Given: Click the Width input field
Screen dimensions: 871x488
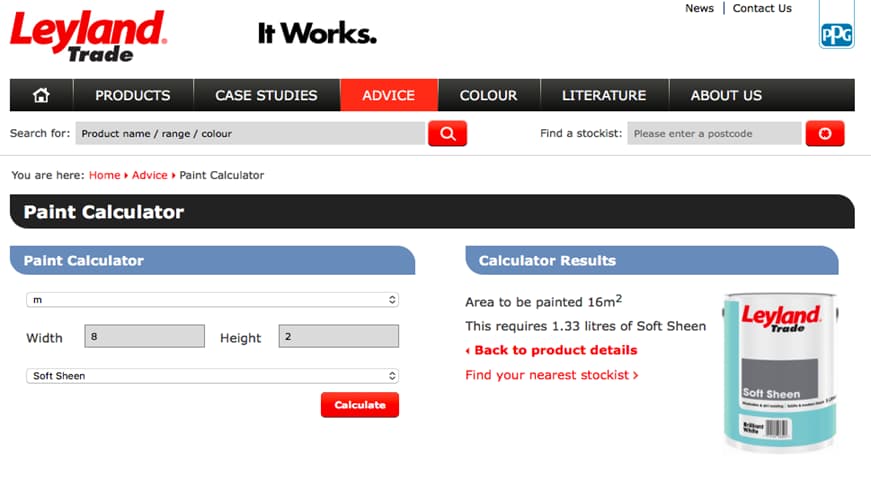Looking at the screenshot, I should [x=144, y=336].
